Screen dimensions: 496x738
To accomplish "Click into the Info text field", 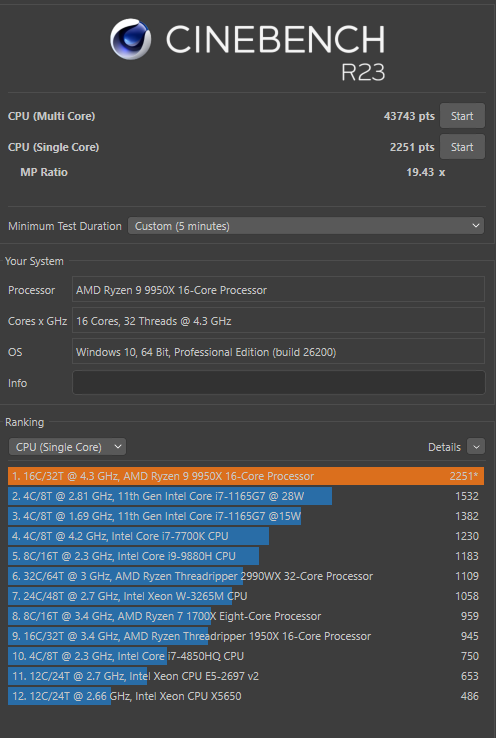I will [279, 383].
